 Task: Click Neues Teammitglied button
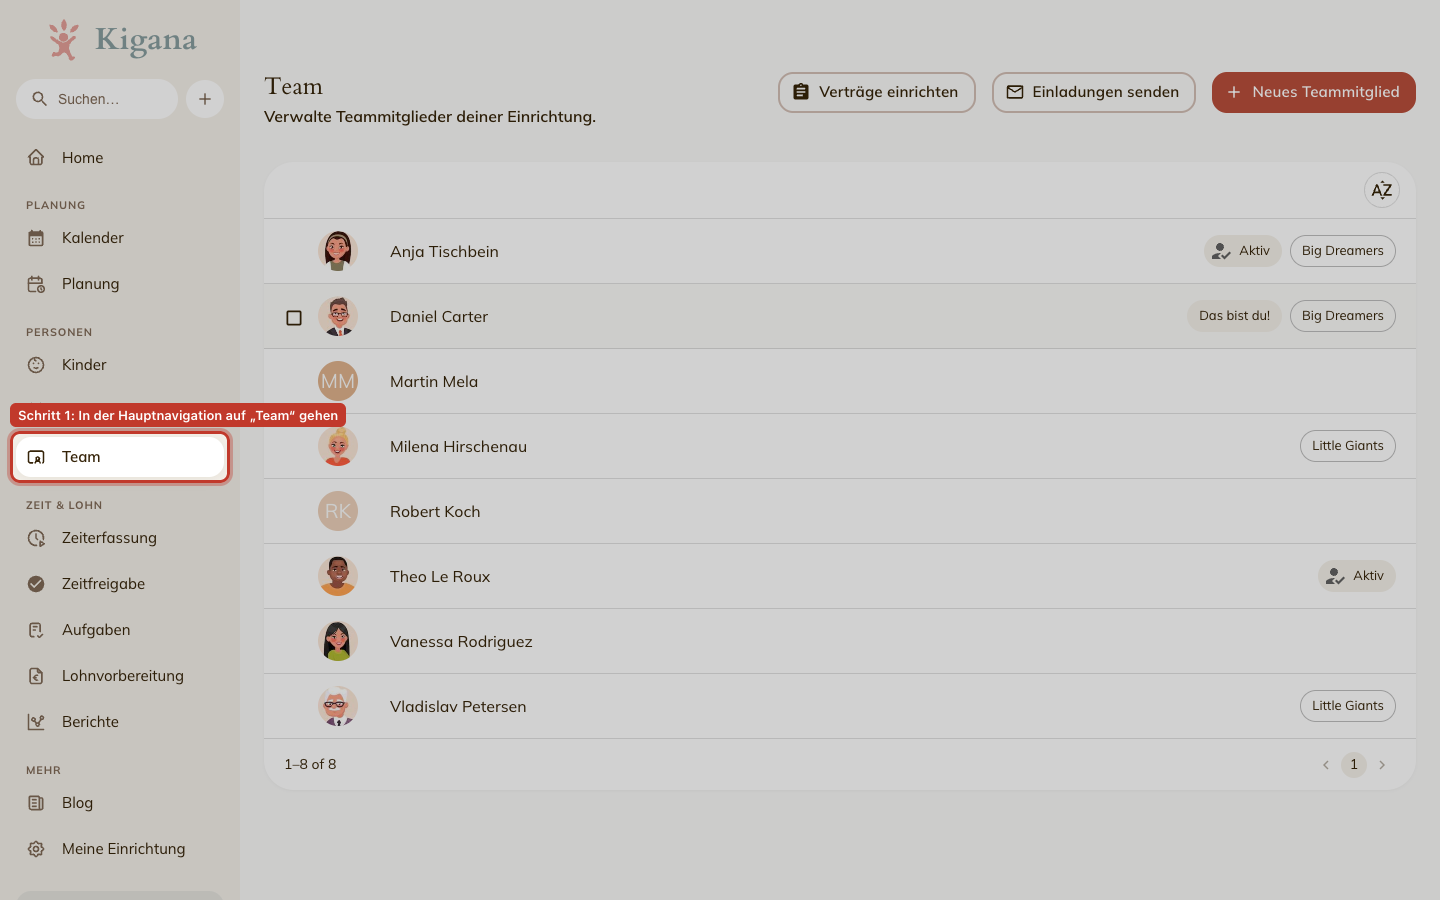pyautogui.click(x=1313, y=92)
